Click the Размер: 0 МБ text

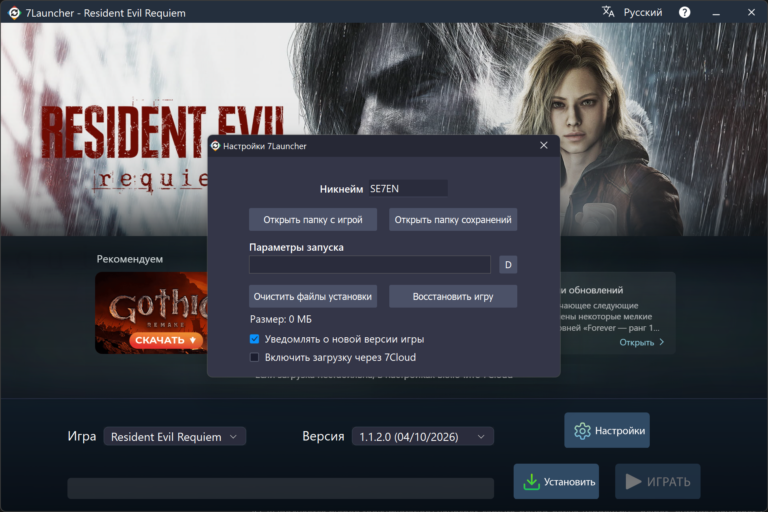point(281,319)
